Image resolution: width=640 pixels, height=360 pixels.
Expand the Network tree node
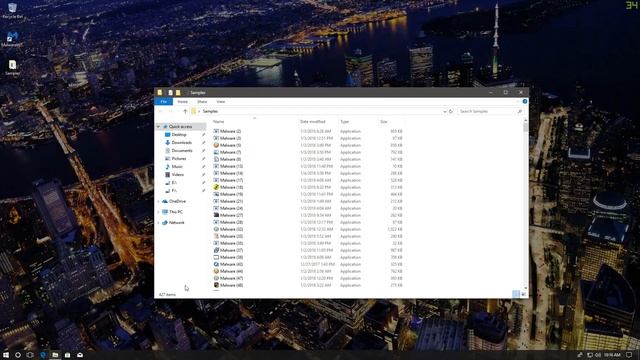[x=159, y=222]
